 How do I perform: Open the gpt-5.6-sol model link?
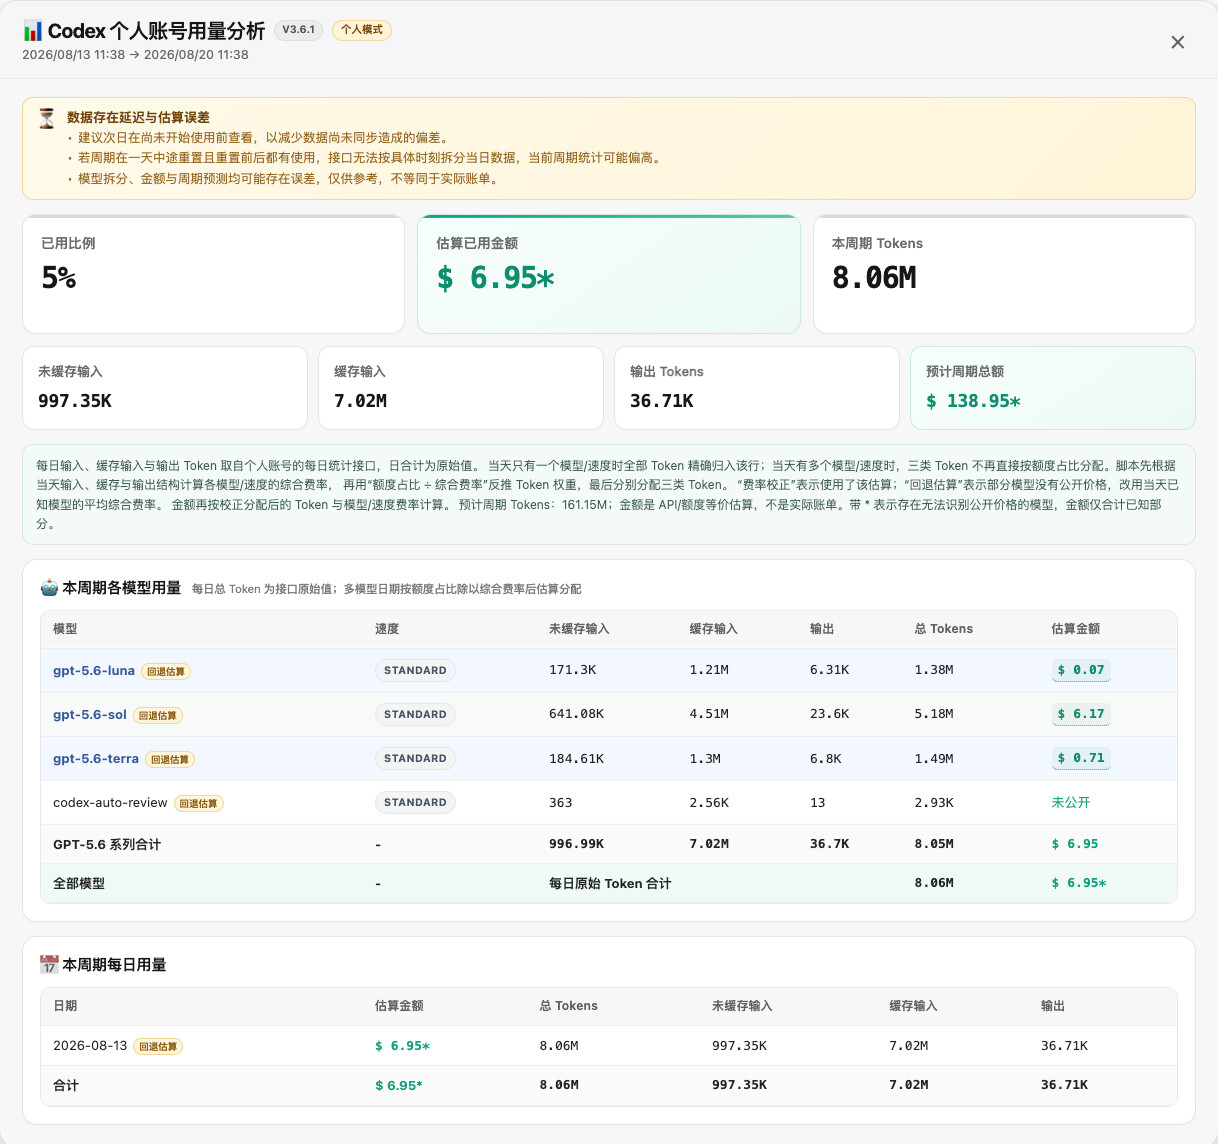(x=90, y=715)
